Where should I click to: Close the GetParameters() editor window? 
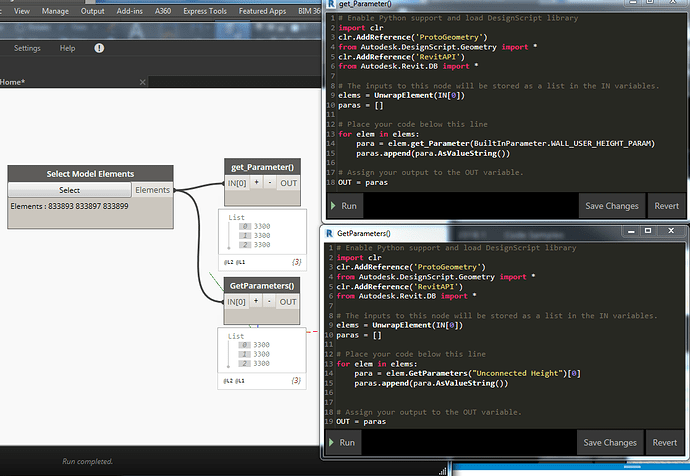[x=671, y=231]
